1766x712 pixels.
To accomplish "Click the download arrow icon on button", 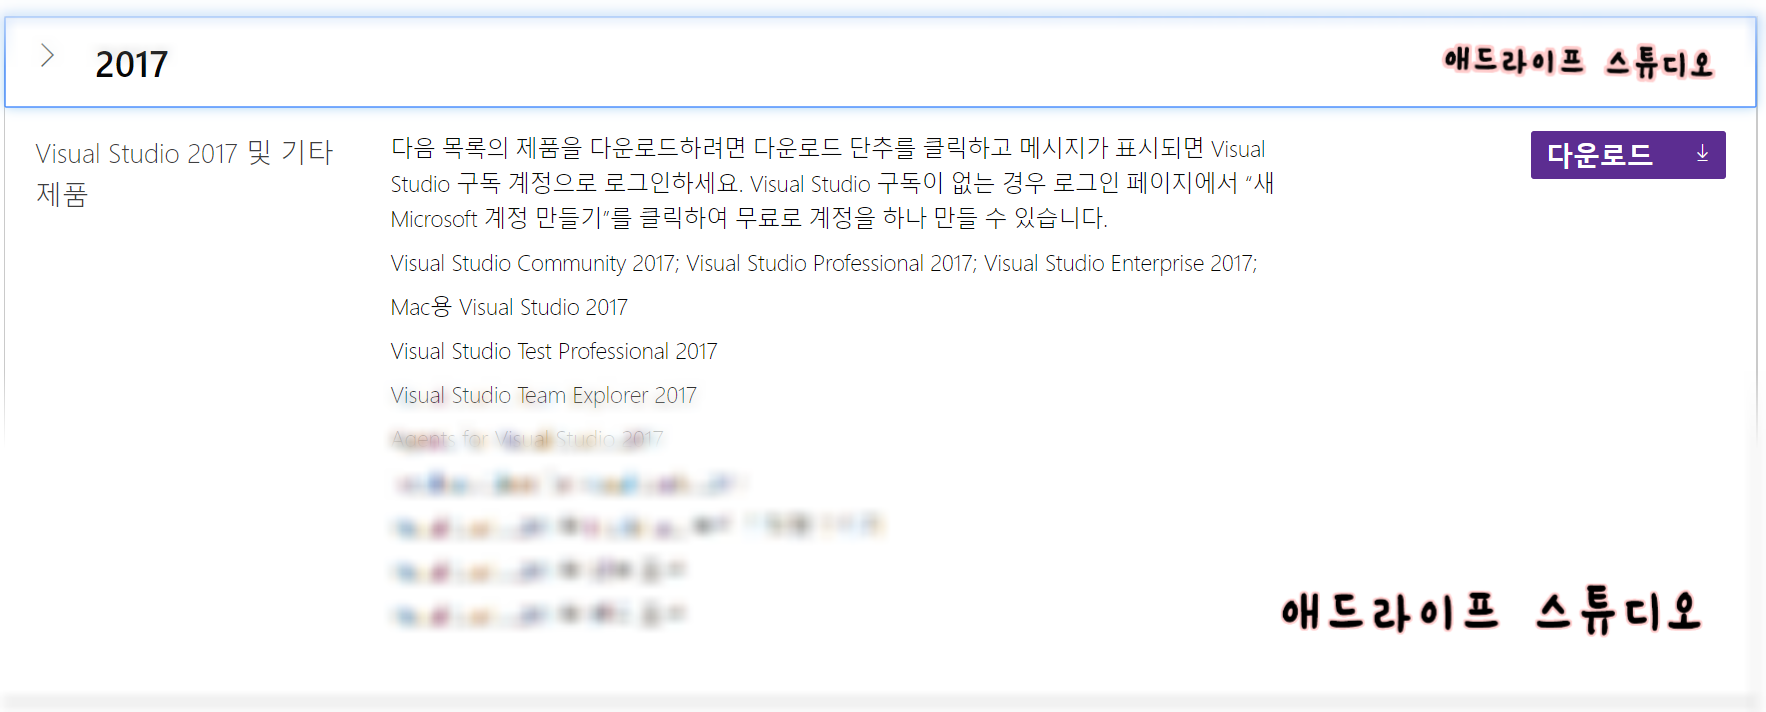I will click(1702, 154).
